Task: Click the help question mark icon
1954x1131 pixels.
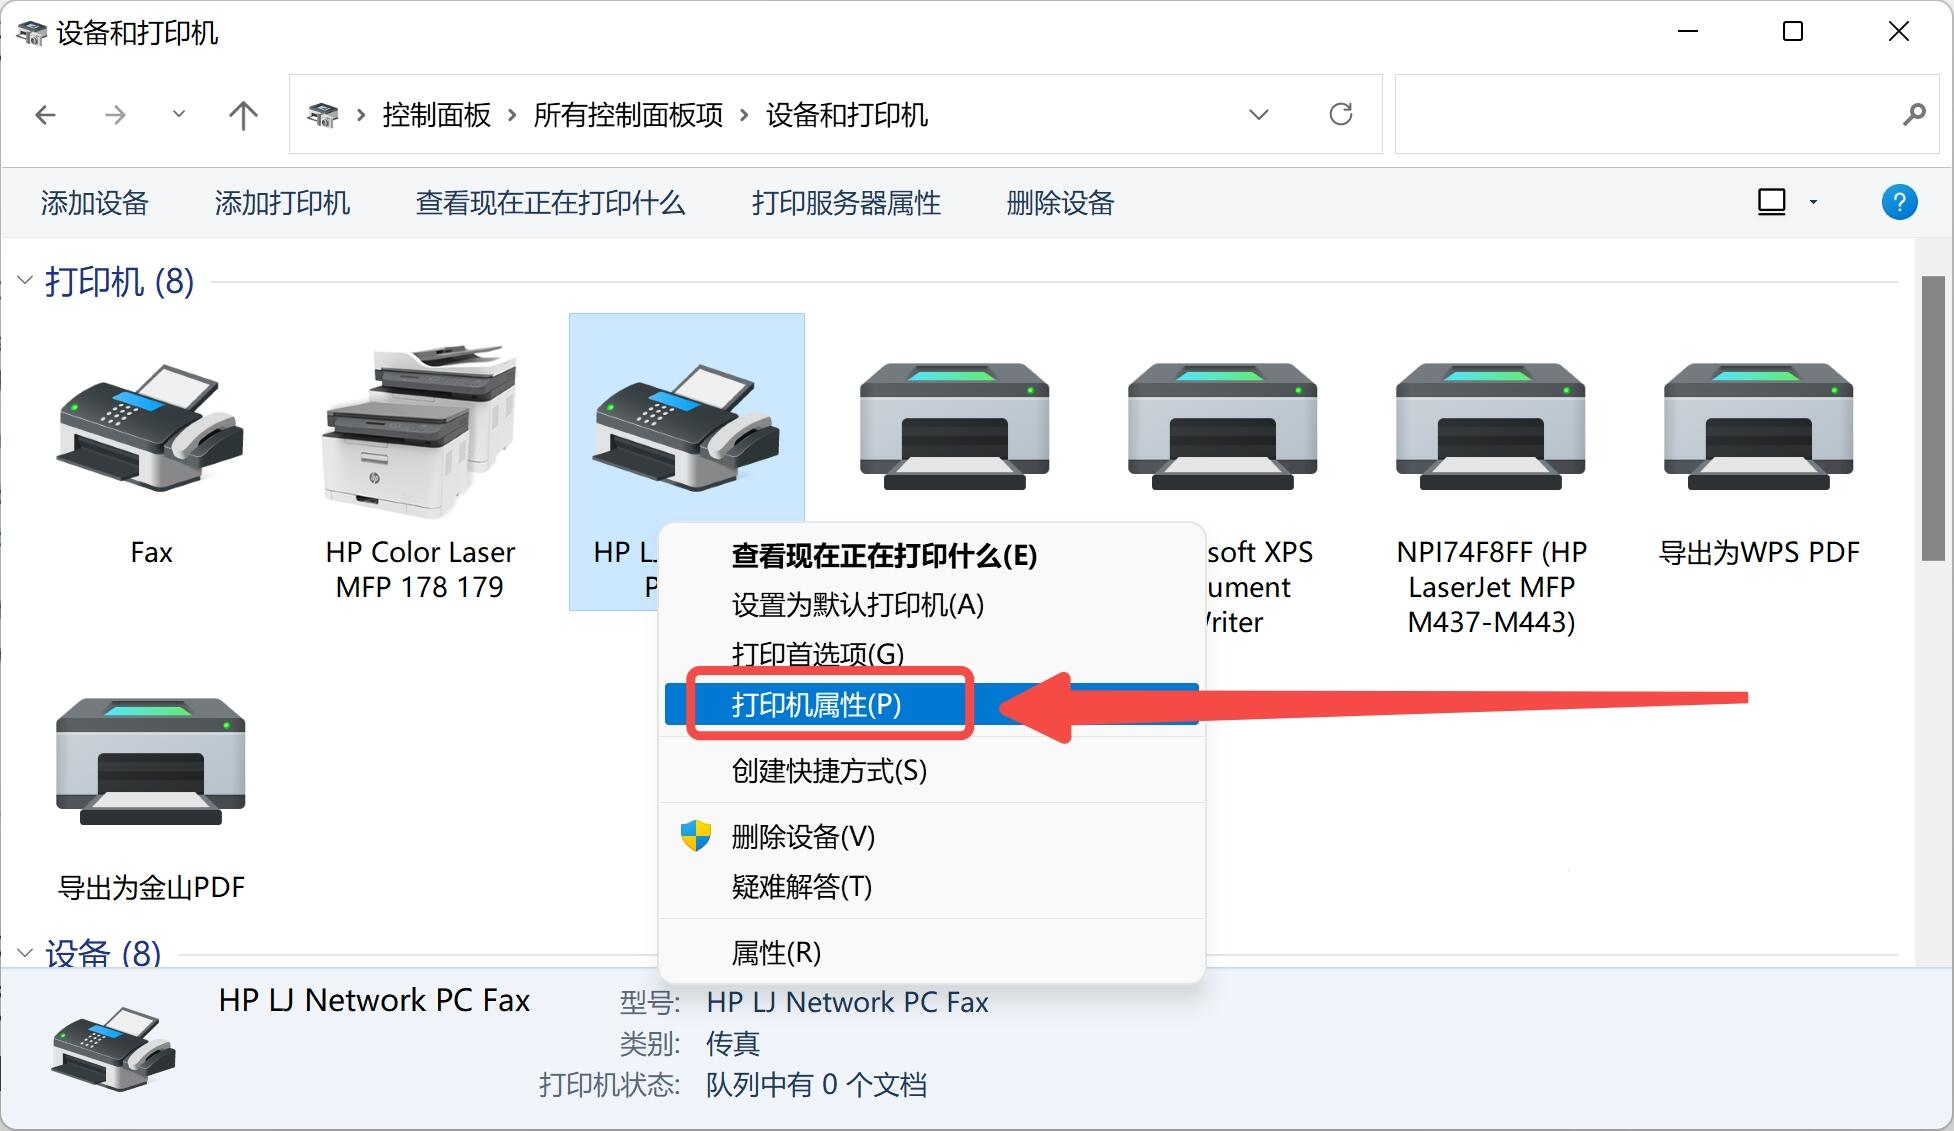Action: (x=1899, y=202)
